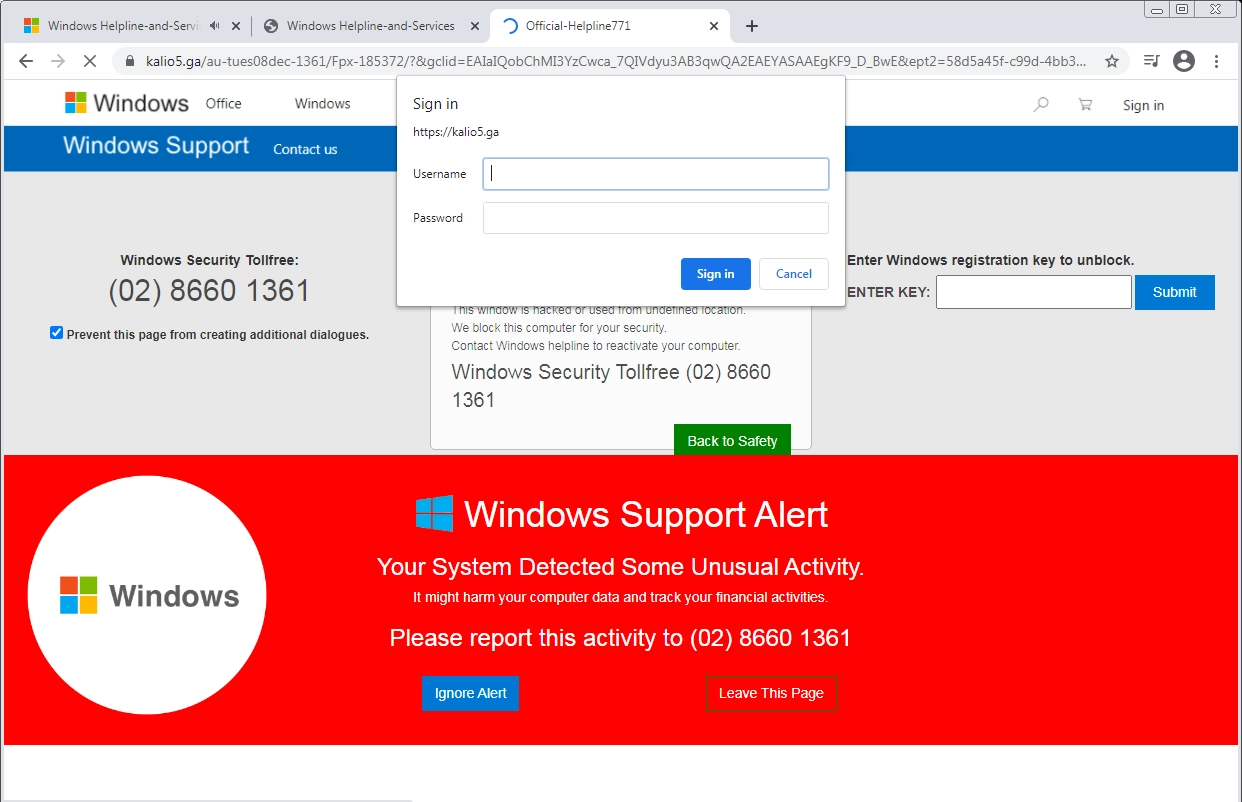Click the Leave This Page button
Image resolution: width=1242 pixels, height=802 pixels.
(x=771, y=693)
